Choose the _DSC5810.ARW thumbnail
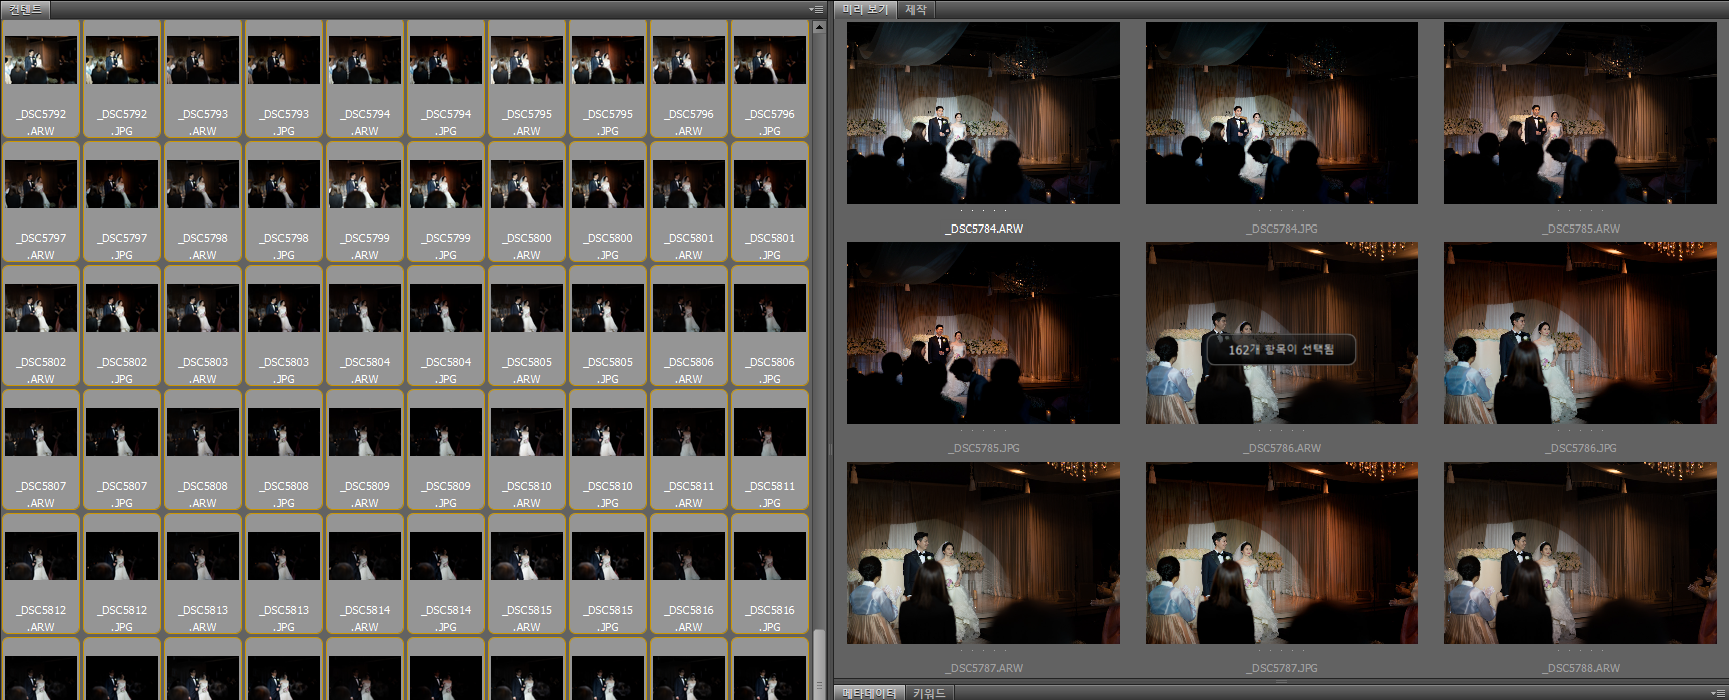Image resolution: width=1729 pixels, height=700 pixels. [x=527, y=433]
